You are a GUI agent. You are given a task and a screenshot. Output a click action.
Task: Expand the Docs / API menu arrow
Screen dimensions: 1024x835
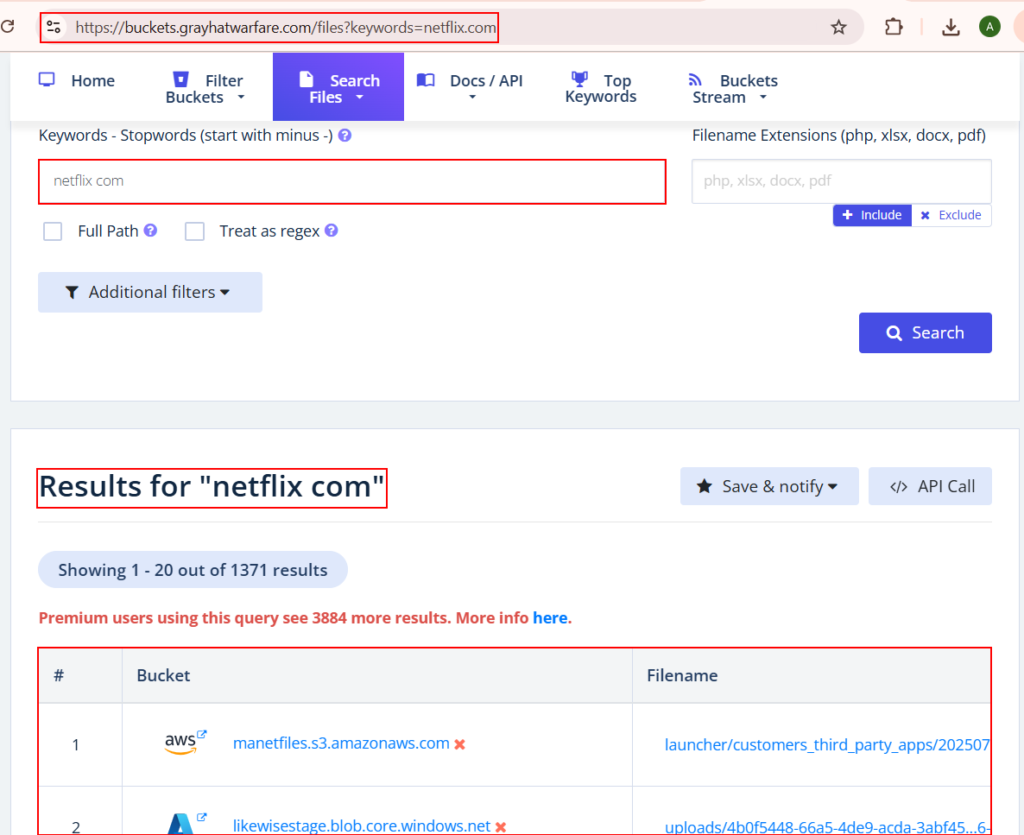click(x=472, y=97)
